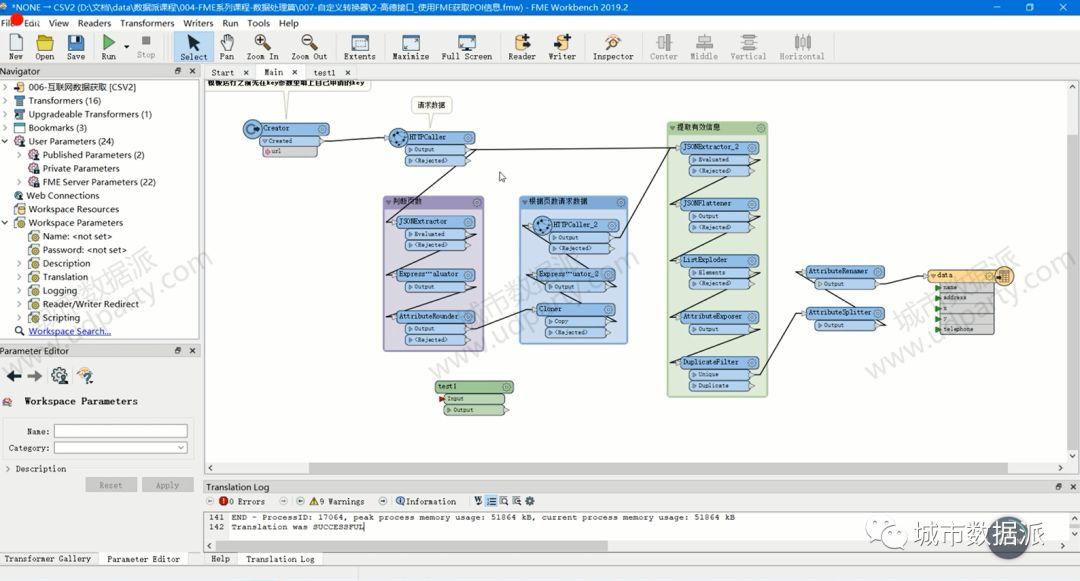The image size is (1080, 581).
Task: Close the Main canvas tab
Action: 295,72
